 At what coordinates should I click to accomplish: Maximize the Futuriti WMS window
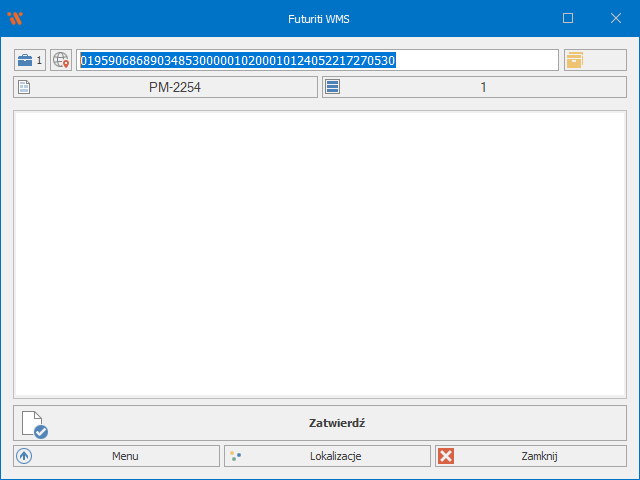(568, 18)
